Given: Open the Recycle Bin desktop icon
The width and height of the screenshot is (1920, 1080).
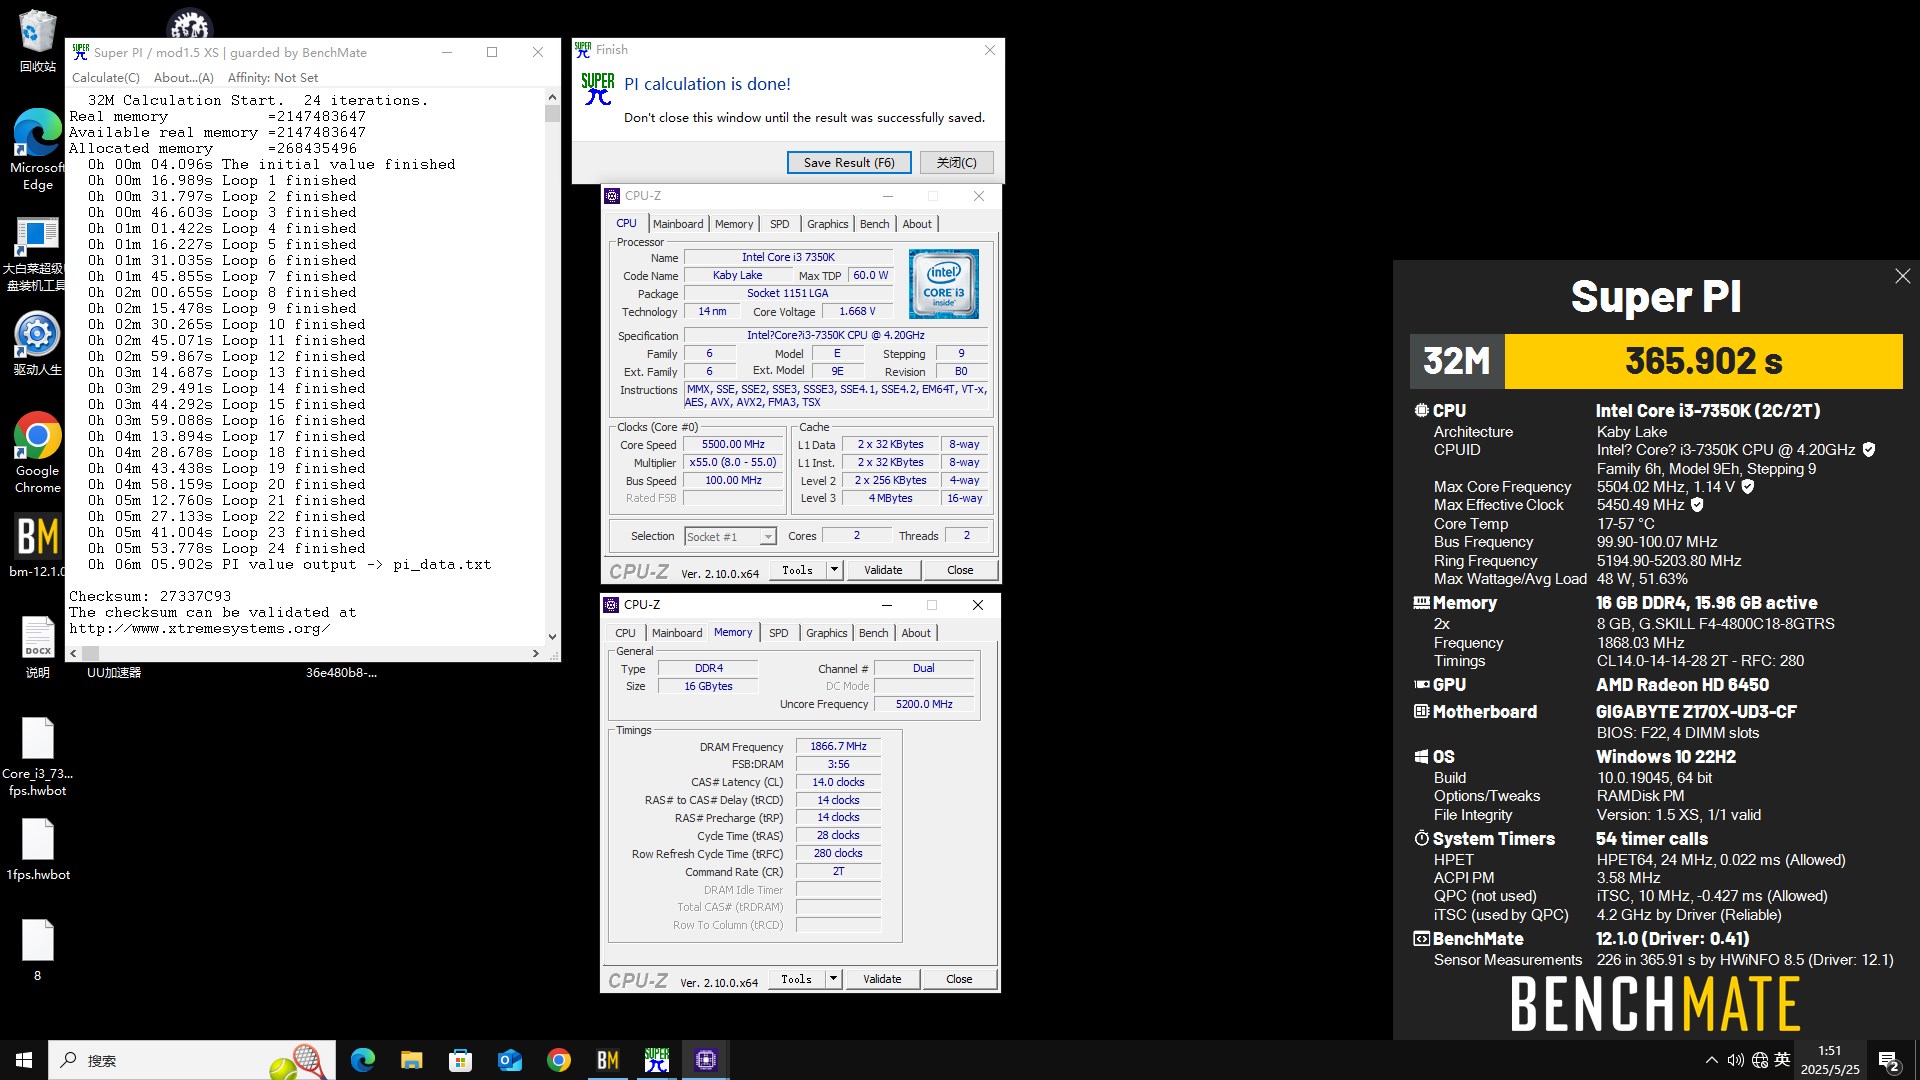Looking at the screenshot, I should click(x=37, y=40).
